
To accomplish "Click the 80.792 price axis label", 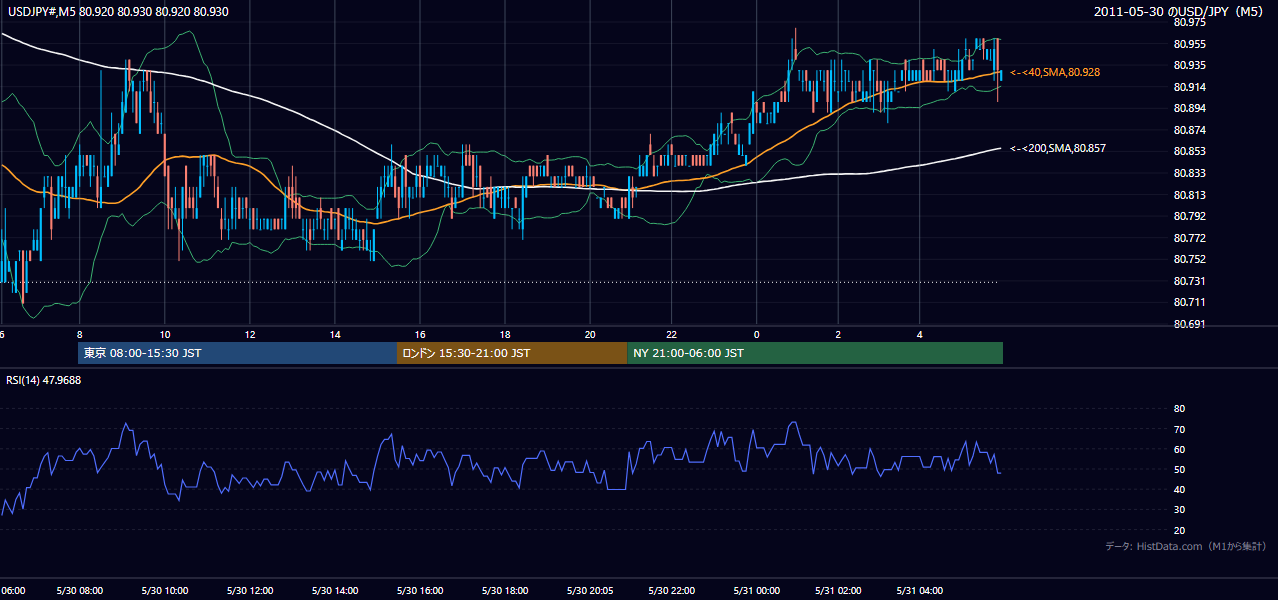I will click(1189, 216).
